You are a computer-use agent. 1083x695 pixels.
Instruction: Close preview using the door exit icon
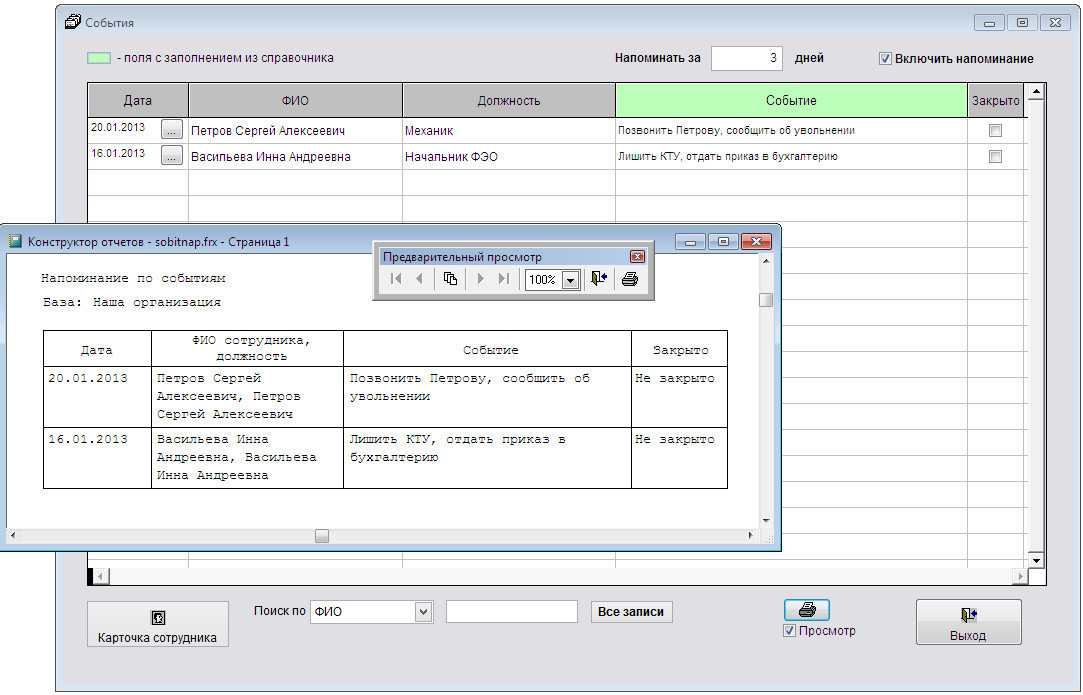(x=599, y=280)
